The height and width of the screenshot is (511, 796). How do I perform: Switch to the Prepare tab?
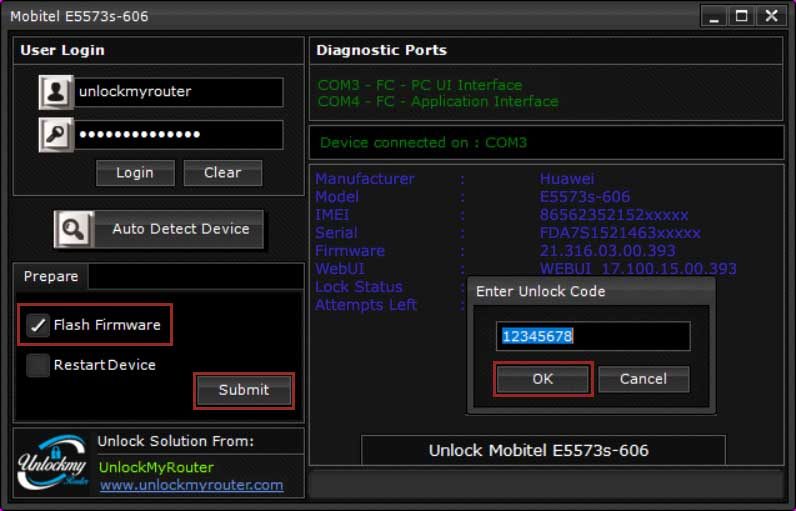[51, 277]
